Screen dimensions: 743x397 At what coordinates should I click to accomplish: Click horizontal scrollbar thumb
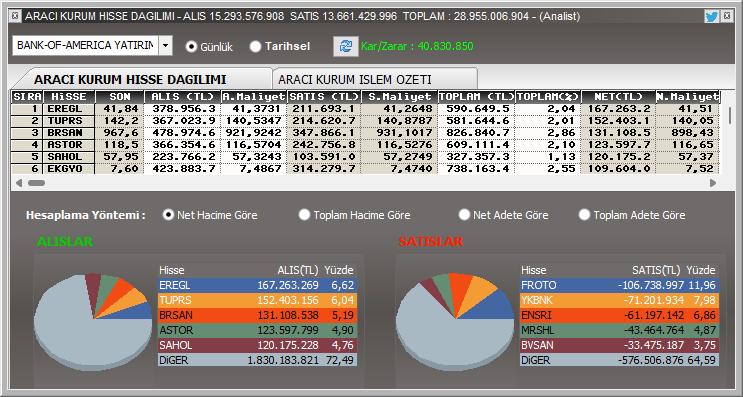click(x=36, y=183)
